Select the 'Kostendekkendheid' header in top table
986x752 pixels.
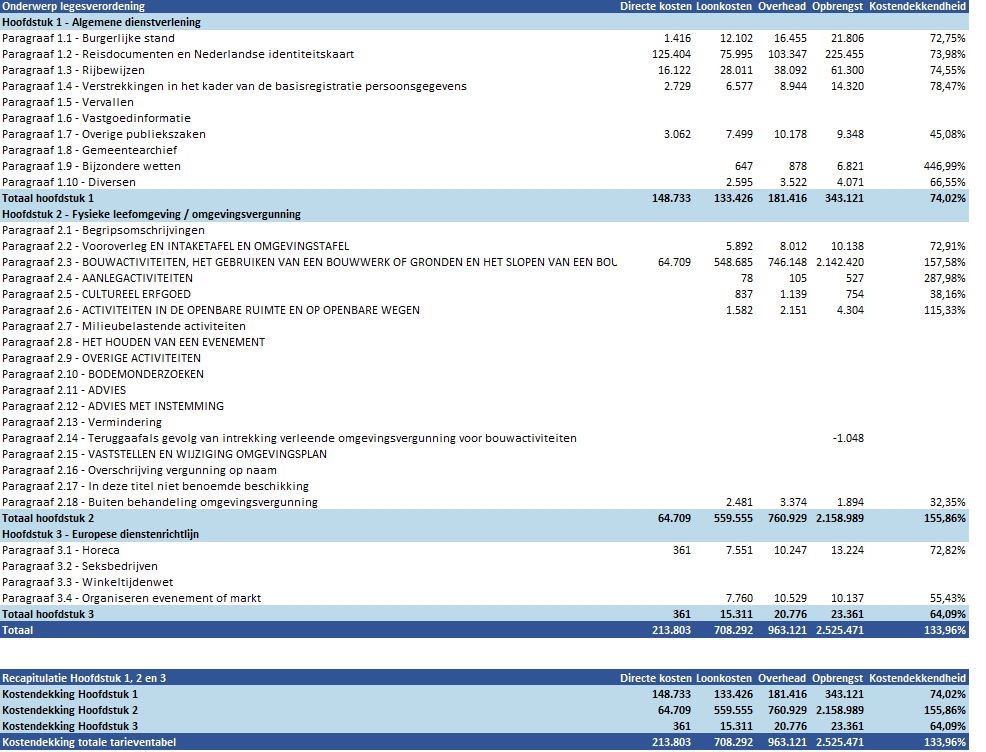pos(918,6)
